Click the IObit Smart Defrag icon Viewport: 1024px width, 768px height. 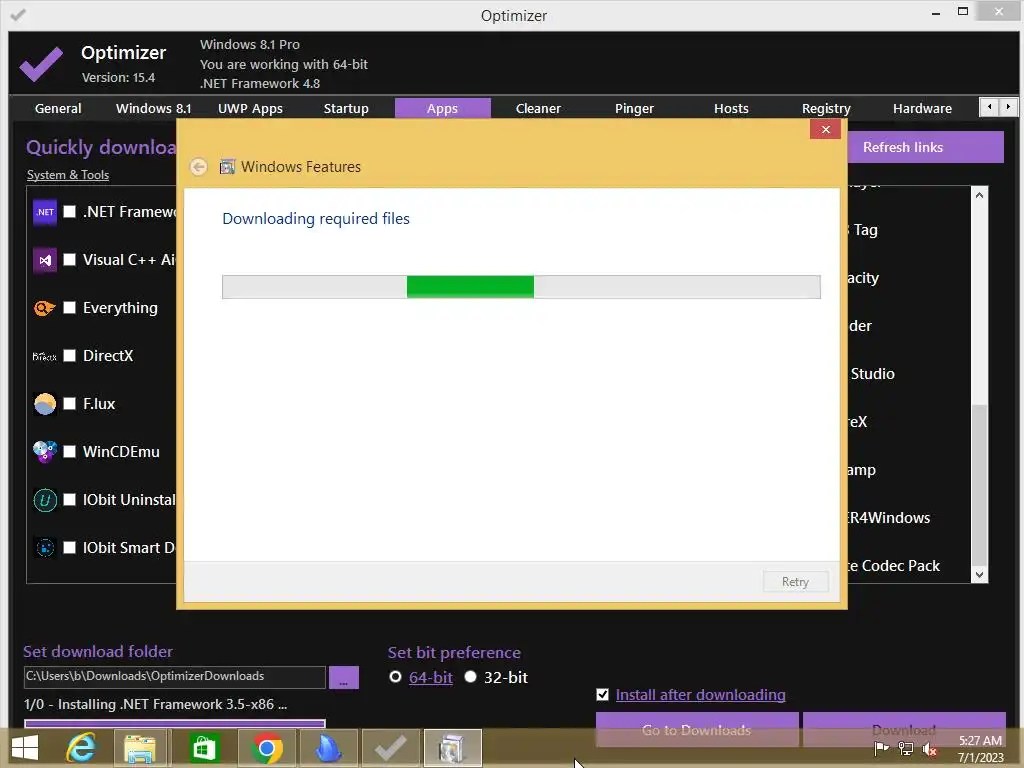44,548
